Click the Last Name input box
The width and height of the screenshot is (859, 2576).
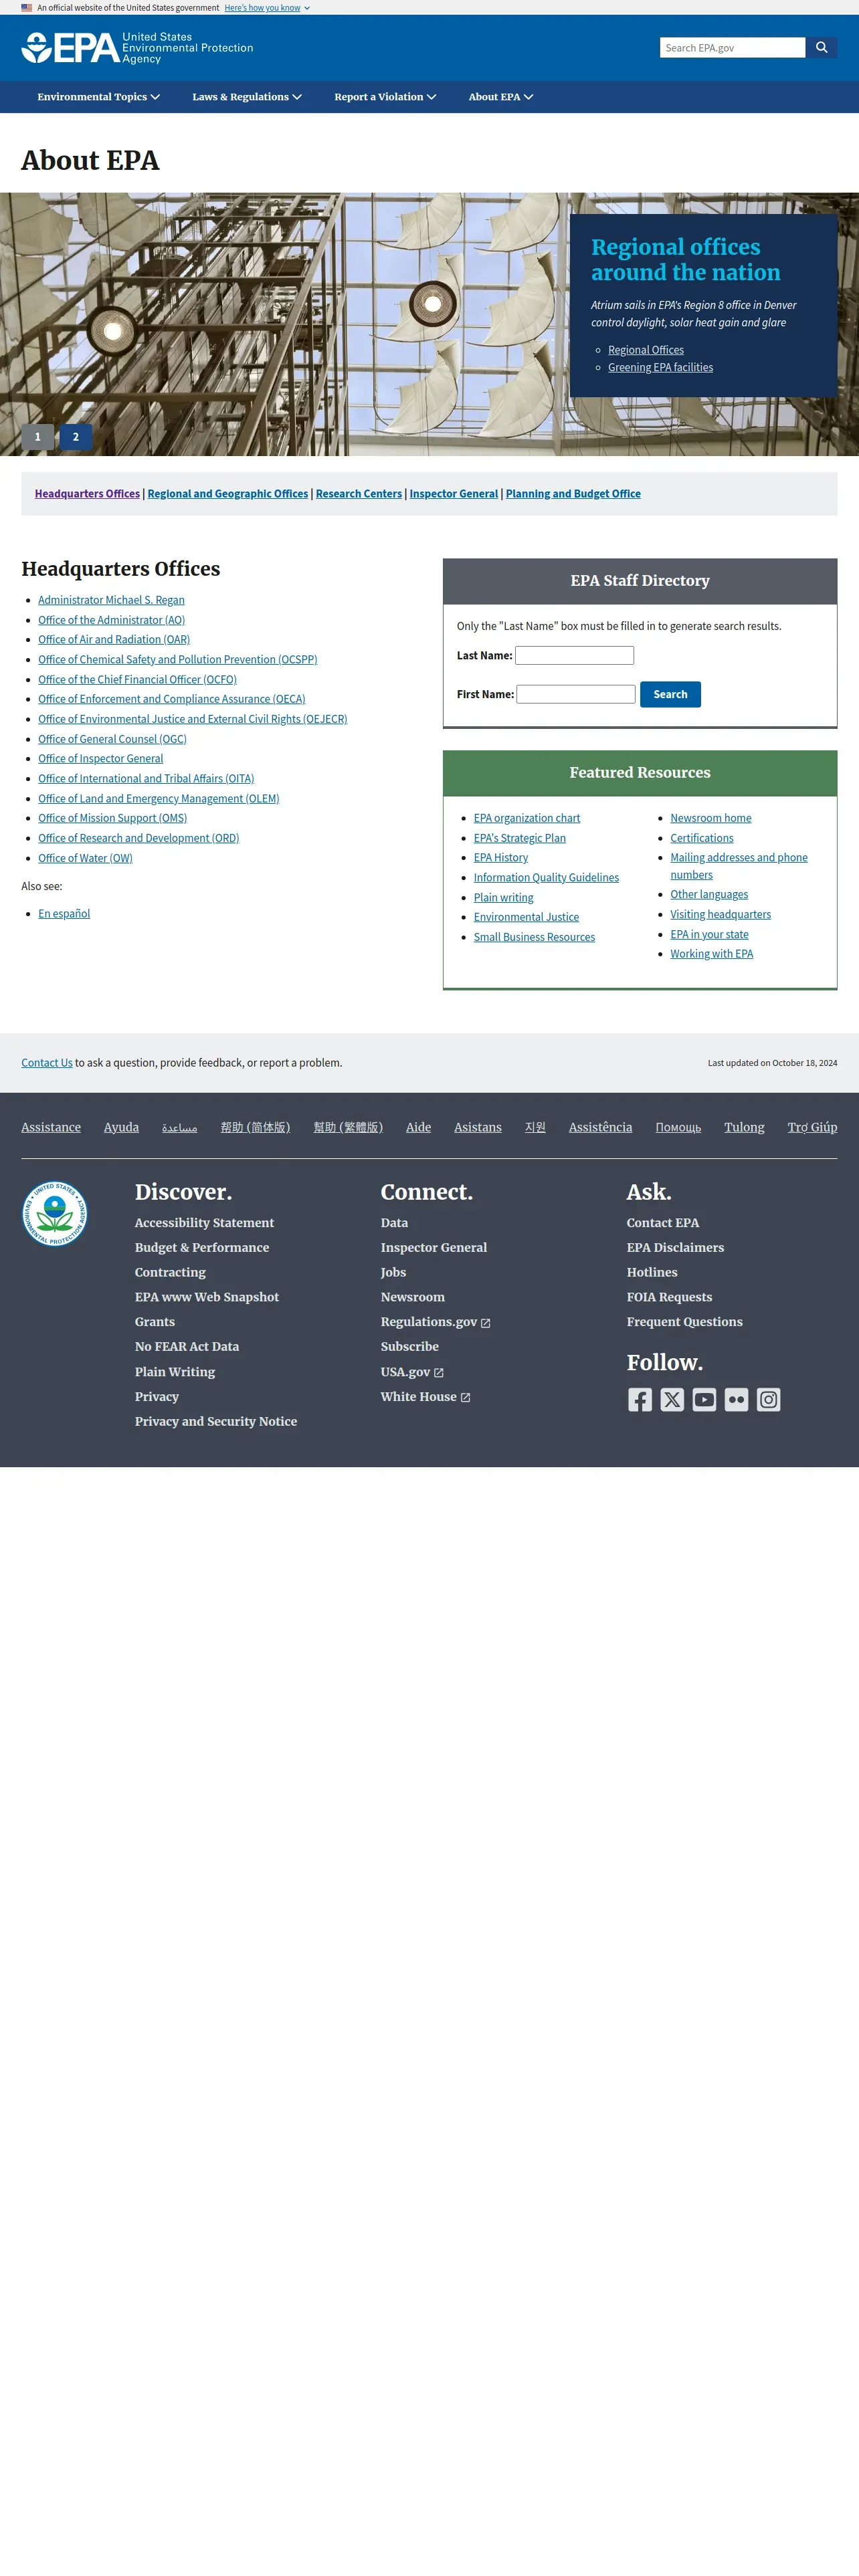tap(574, 655)
